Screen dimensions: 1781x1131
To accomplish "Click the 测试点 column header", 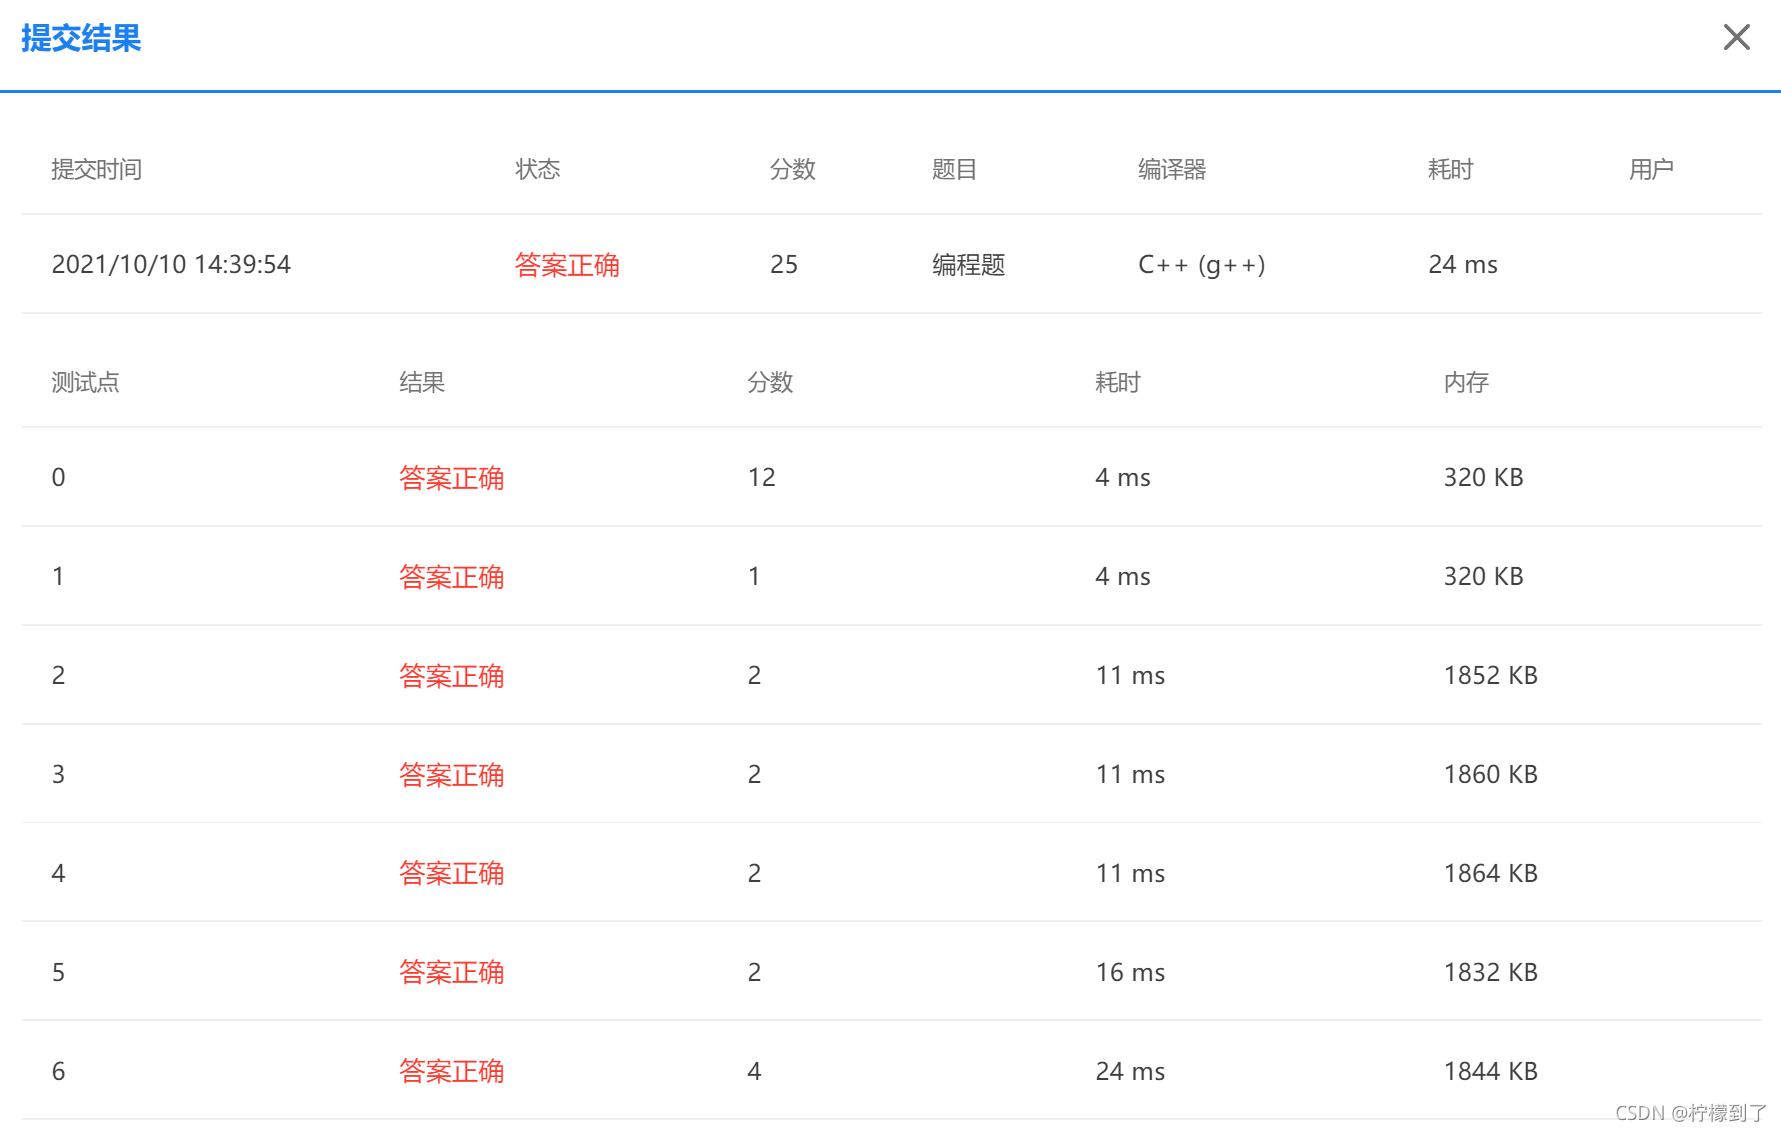I will point(86,383).
